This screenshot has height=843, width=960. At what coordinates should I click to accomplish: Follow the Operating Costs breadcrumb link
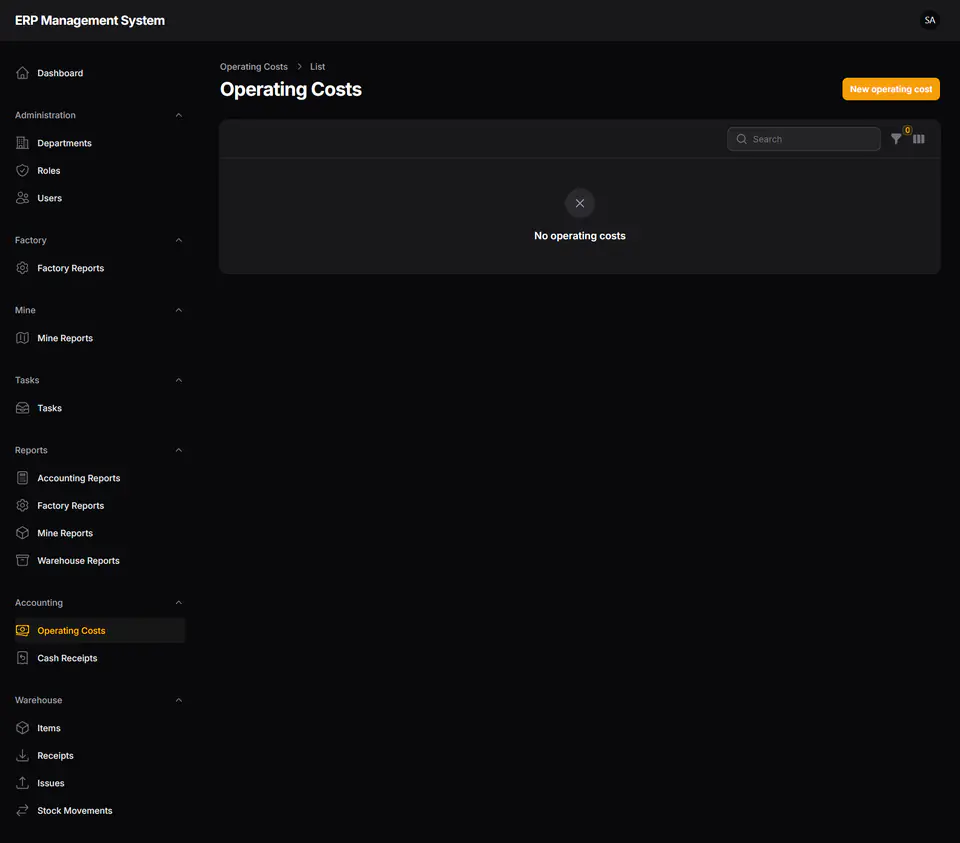coord(253,67)
